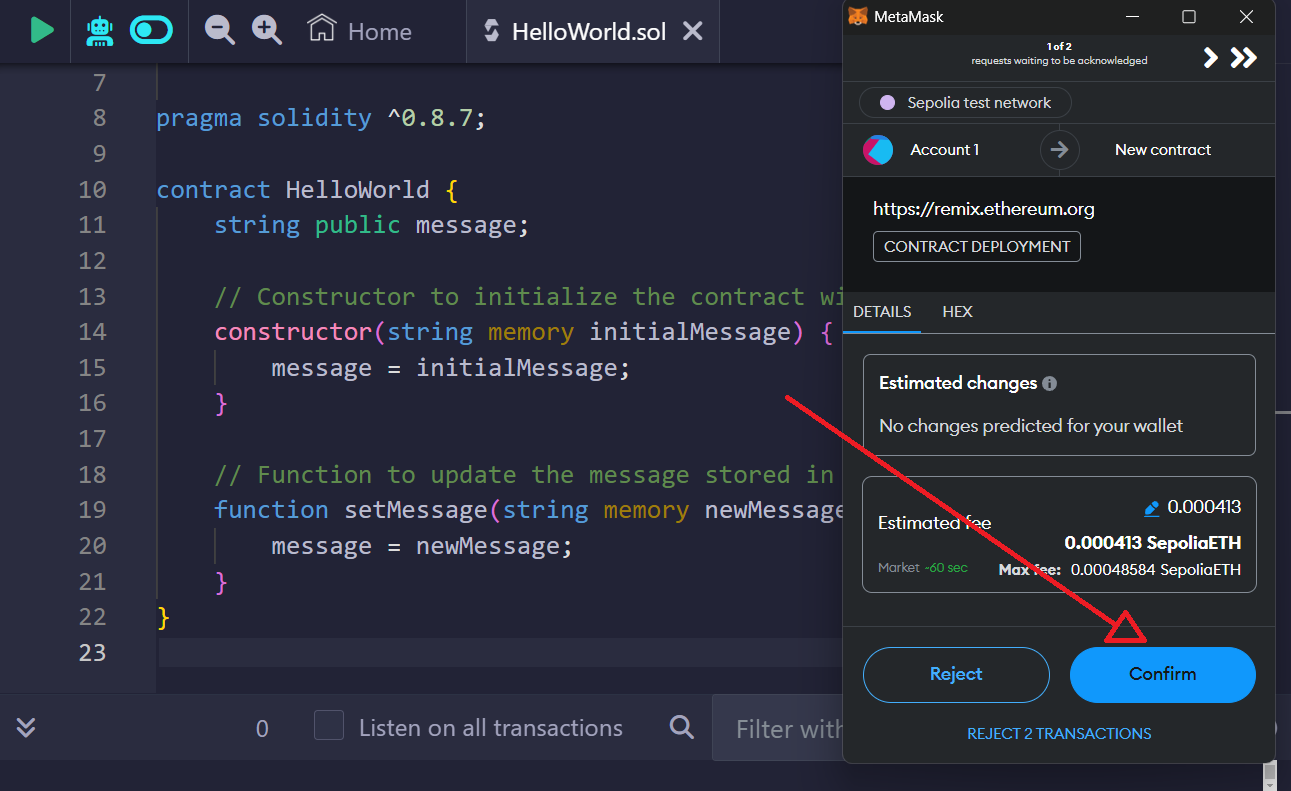Show Estimated changes info tooltip icon
The width and height of the screenshot is (1291, 791).
(1049, 384)
